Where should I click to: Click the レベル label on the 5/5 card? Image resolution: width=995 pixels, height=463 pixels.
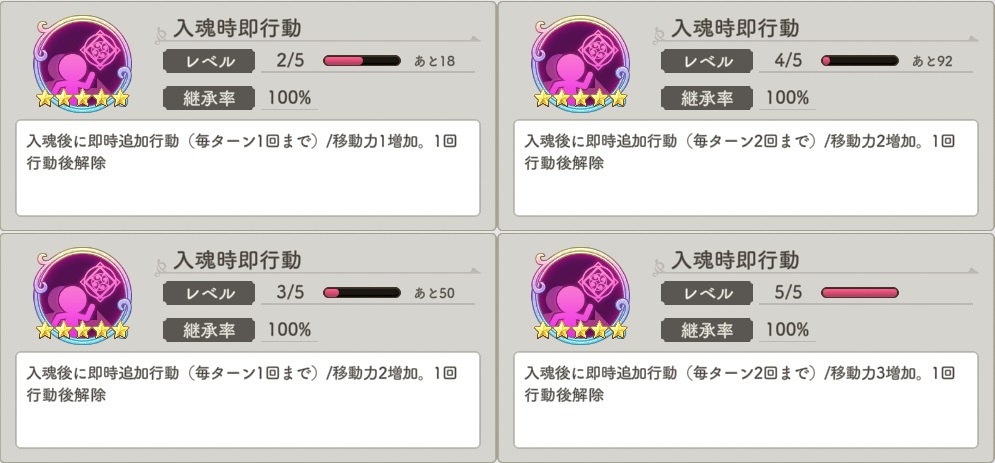709,293
